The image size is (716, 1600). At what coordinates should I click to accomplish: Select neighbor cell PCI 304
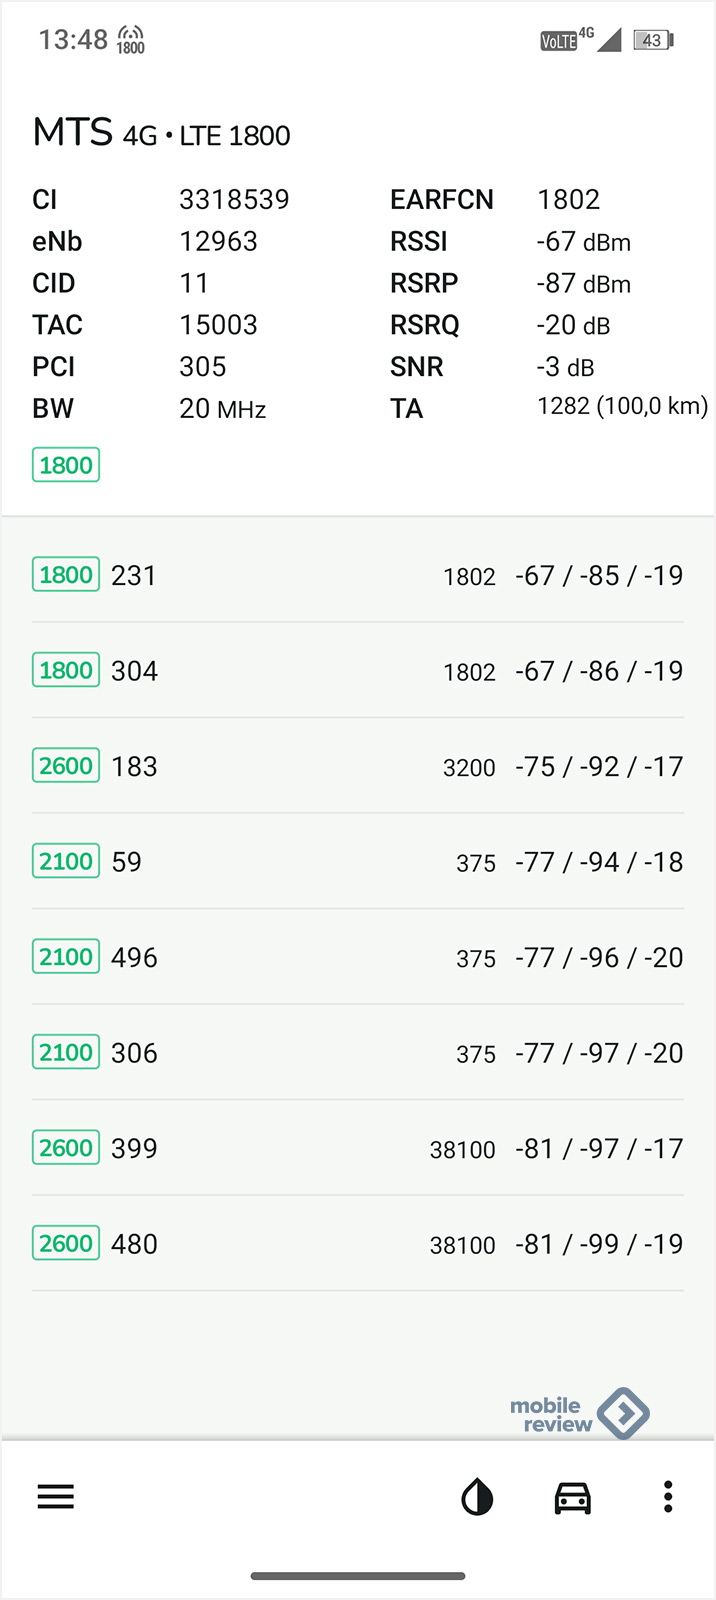358,671
